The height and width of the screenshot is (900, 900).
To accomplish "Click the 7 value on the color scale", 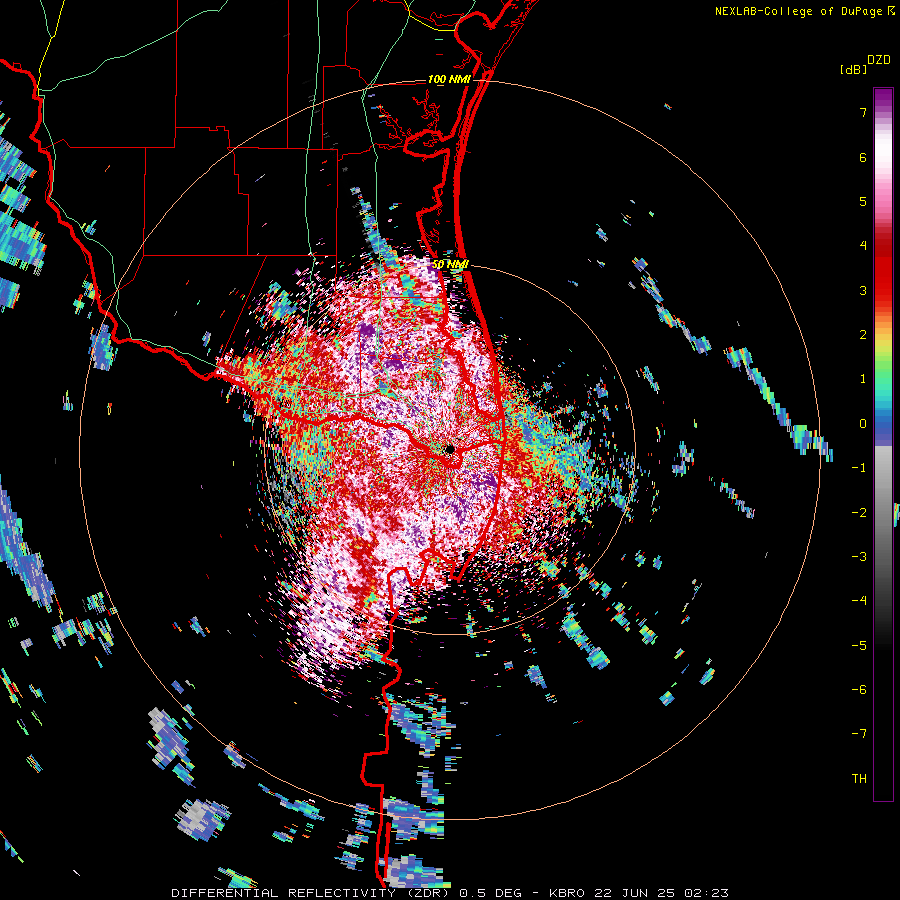I will tap(863, 112).
